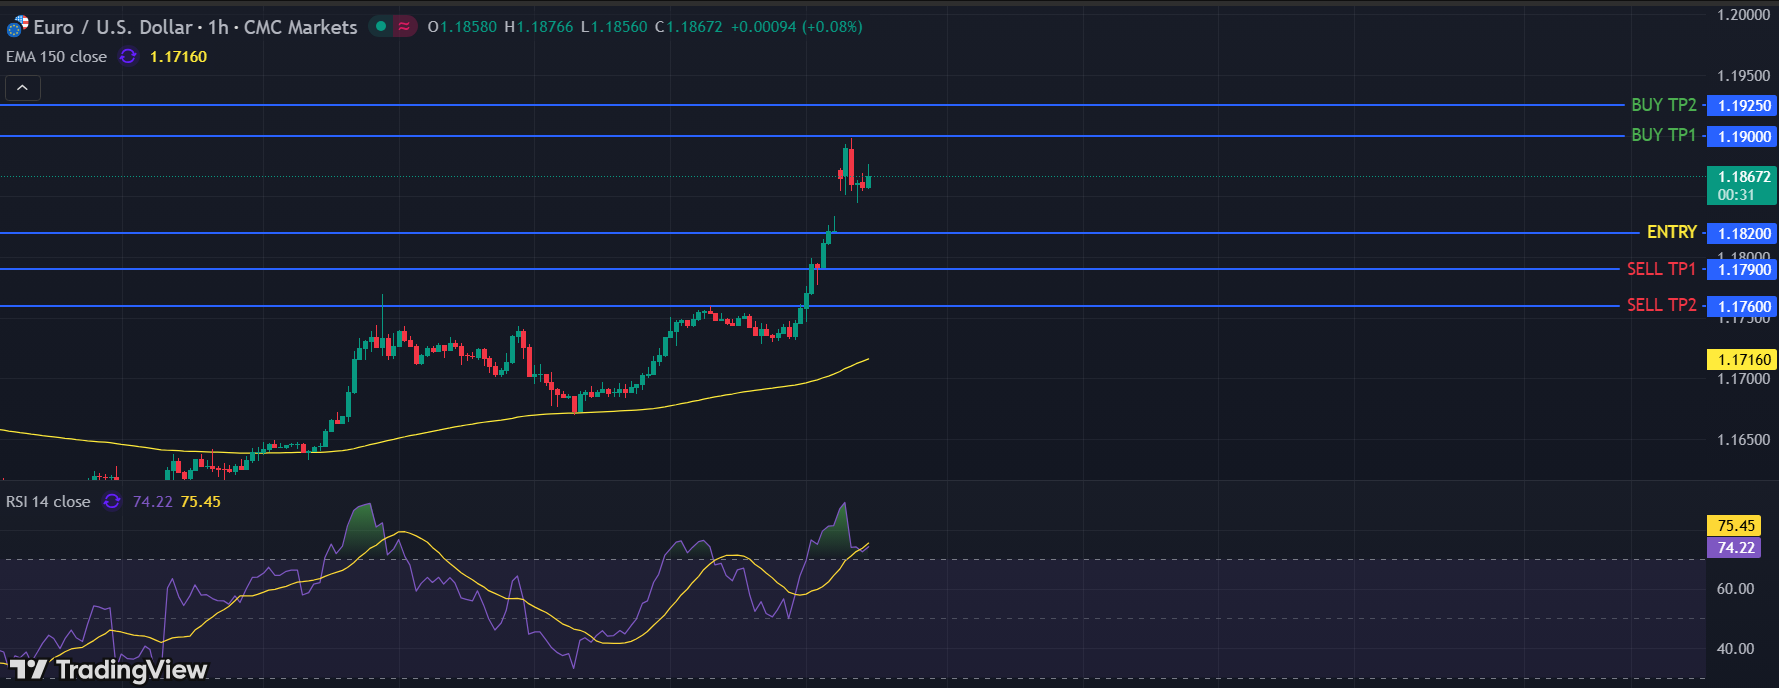Viewport: 1779px width, 688px height.
Task: Select the RSI 14 close indicator legend
Action: tap(48, 502)
